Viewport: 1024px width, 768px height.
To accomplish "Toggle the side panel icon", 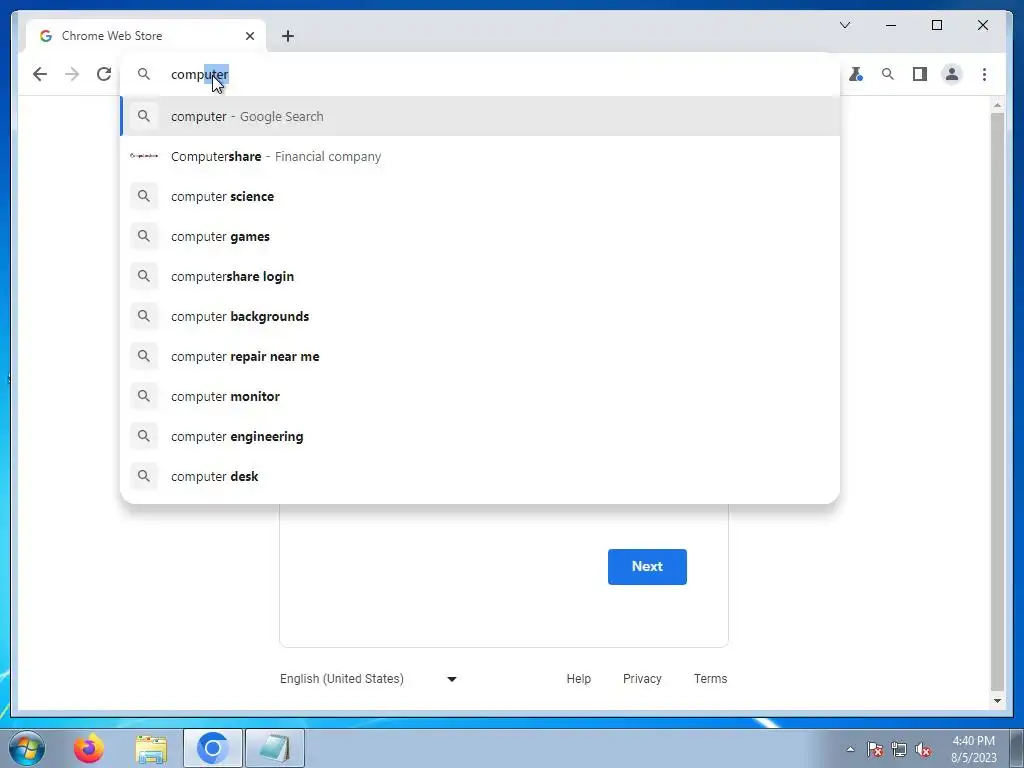I will [x=920, y=74].
